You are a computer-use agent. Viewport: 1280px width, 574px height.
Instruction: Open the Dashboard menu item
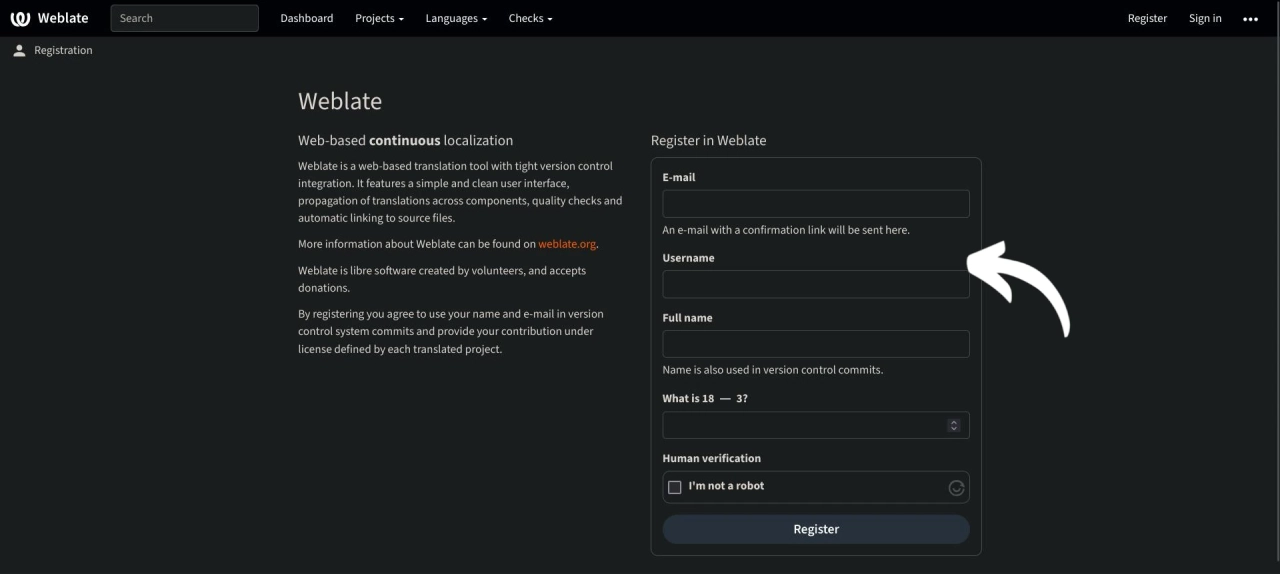307,18
